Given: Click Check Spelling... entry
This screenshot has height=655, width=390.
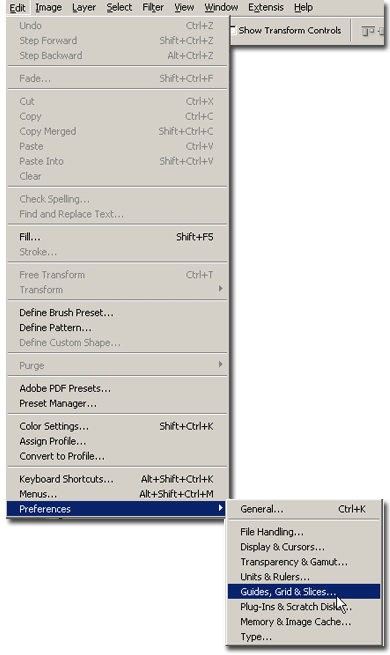Looking at the screenshot, I should (117, 199).
